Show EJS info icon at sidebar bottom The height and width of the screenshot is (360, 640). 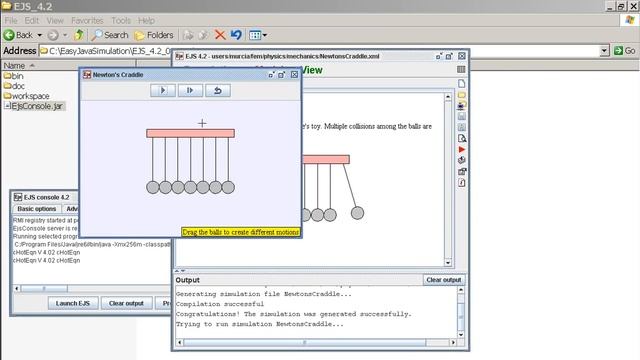tap(462, 182)
